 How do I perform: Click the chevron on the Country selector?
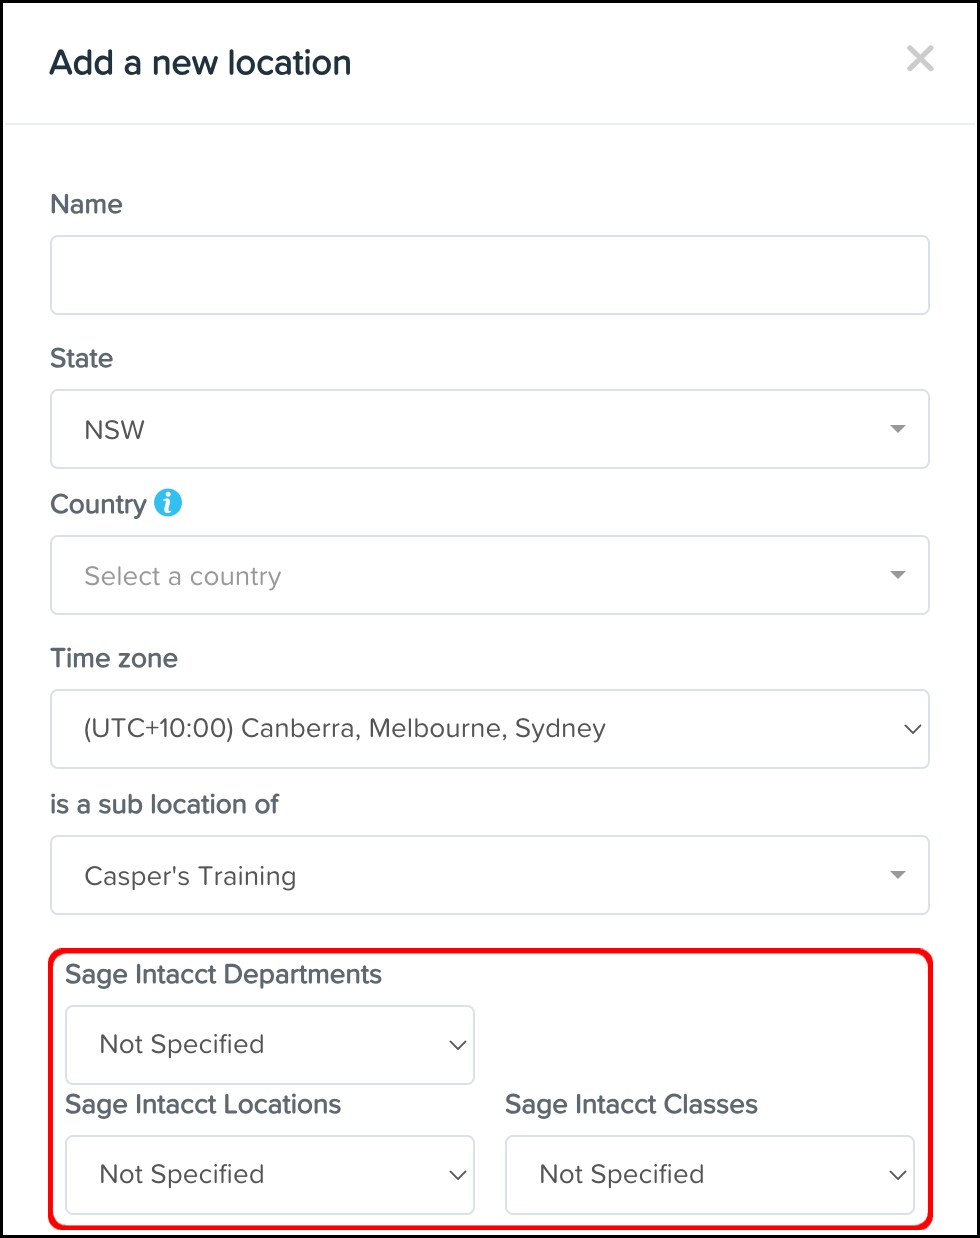tap(899, 575)
